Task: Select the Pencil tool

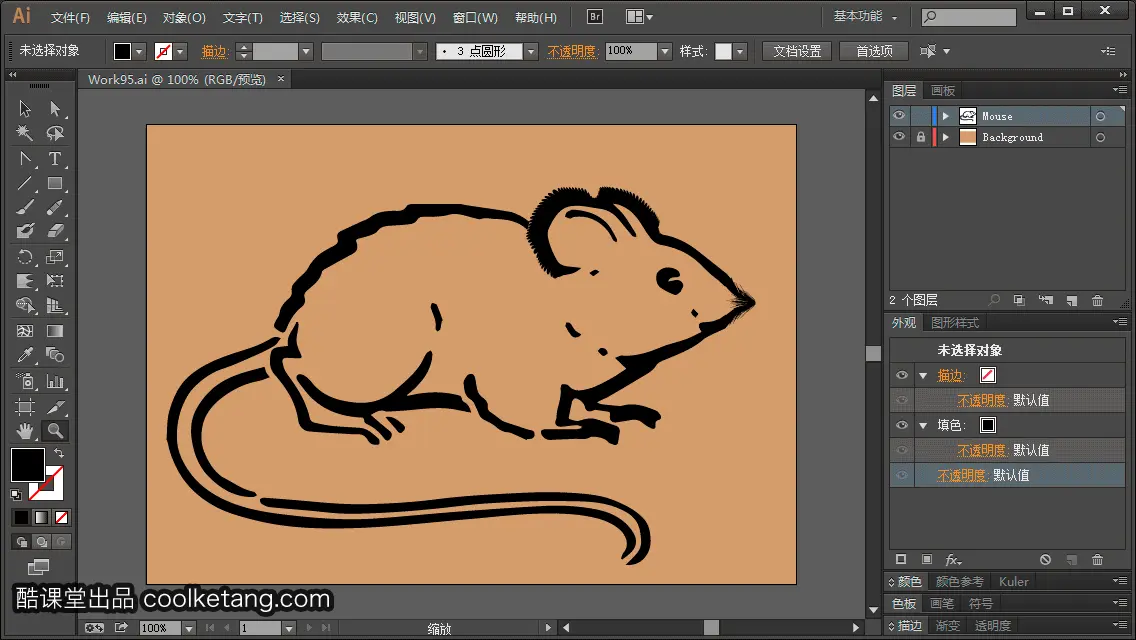Action: [x=55, y=208]
